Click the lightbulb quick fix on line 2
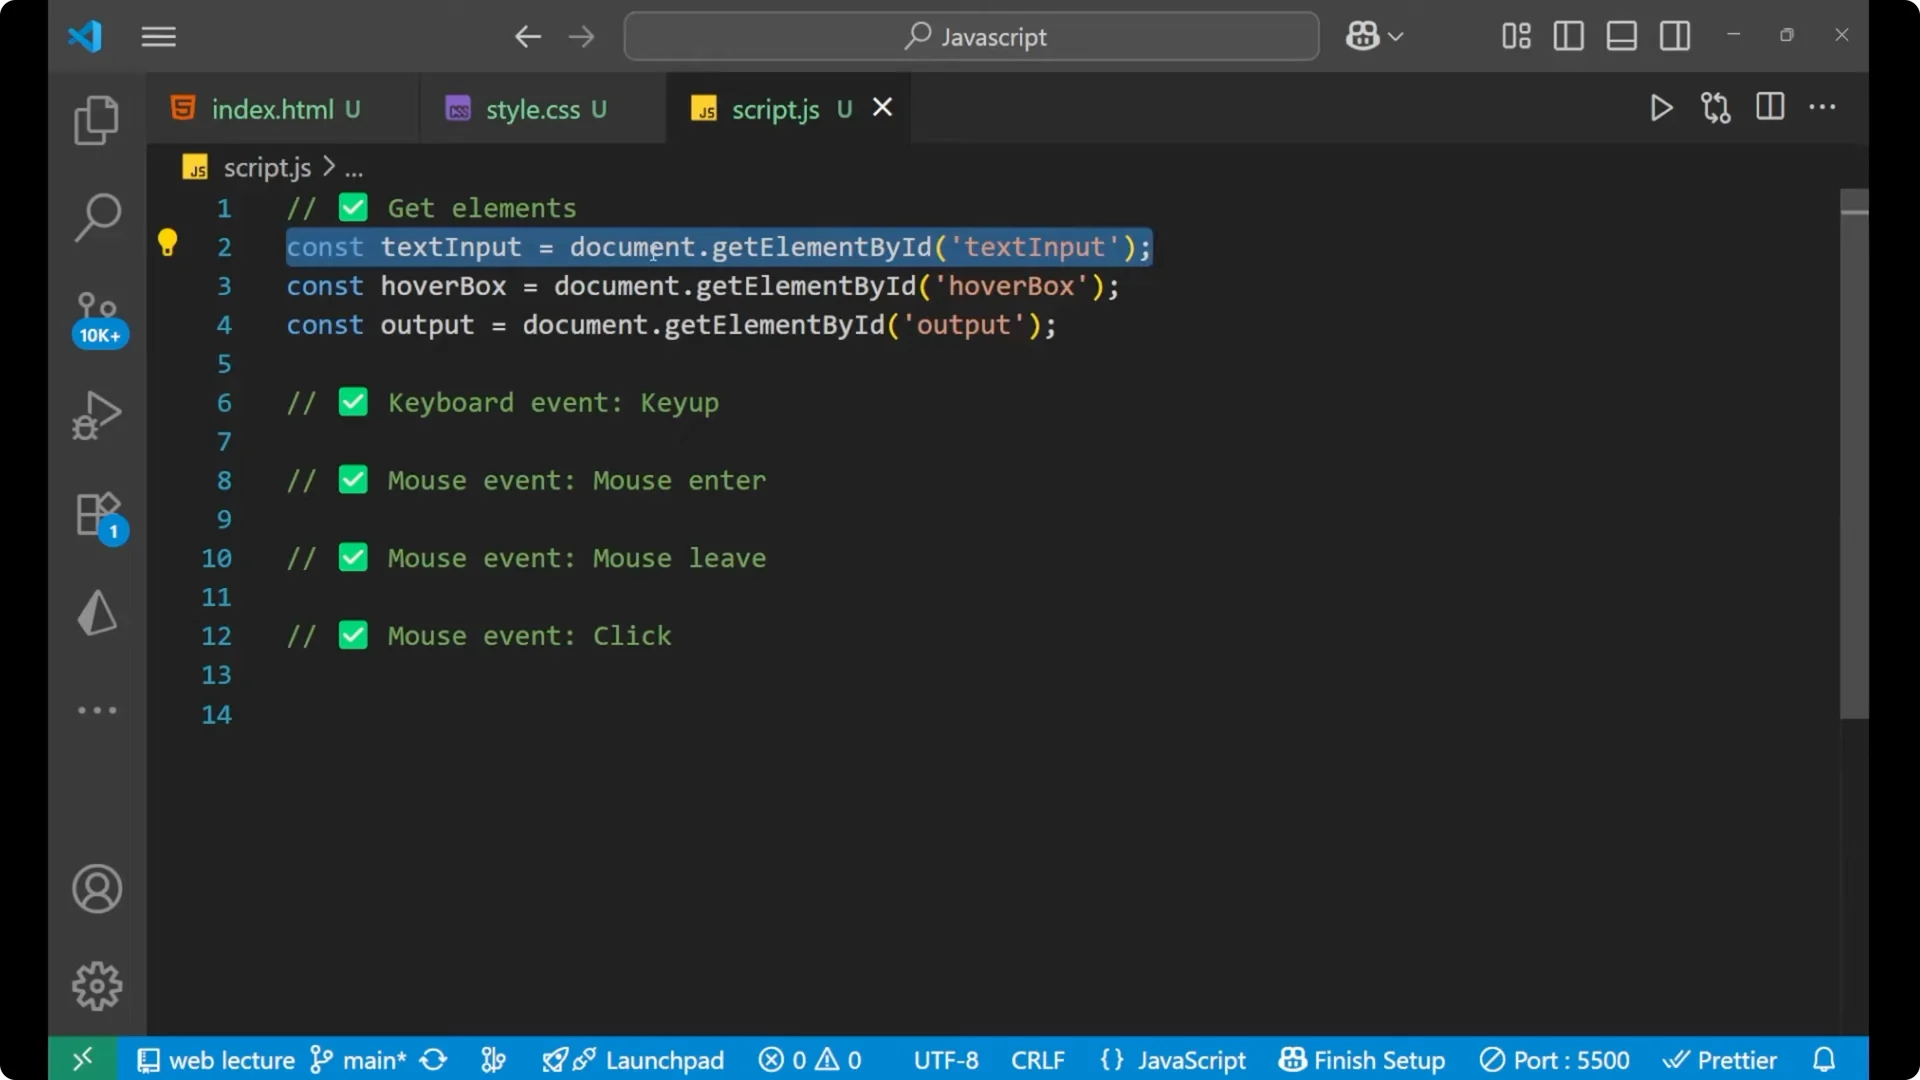The image size is (1920, 1080). click(x=167, y=242)
